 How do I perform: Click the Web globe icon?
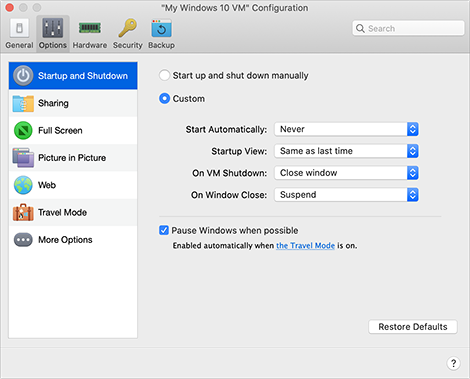point(23,185)
